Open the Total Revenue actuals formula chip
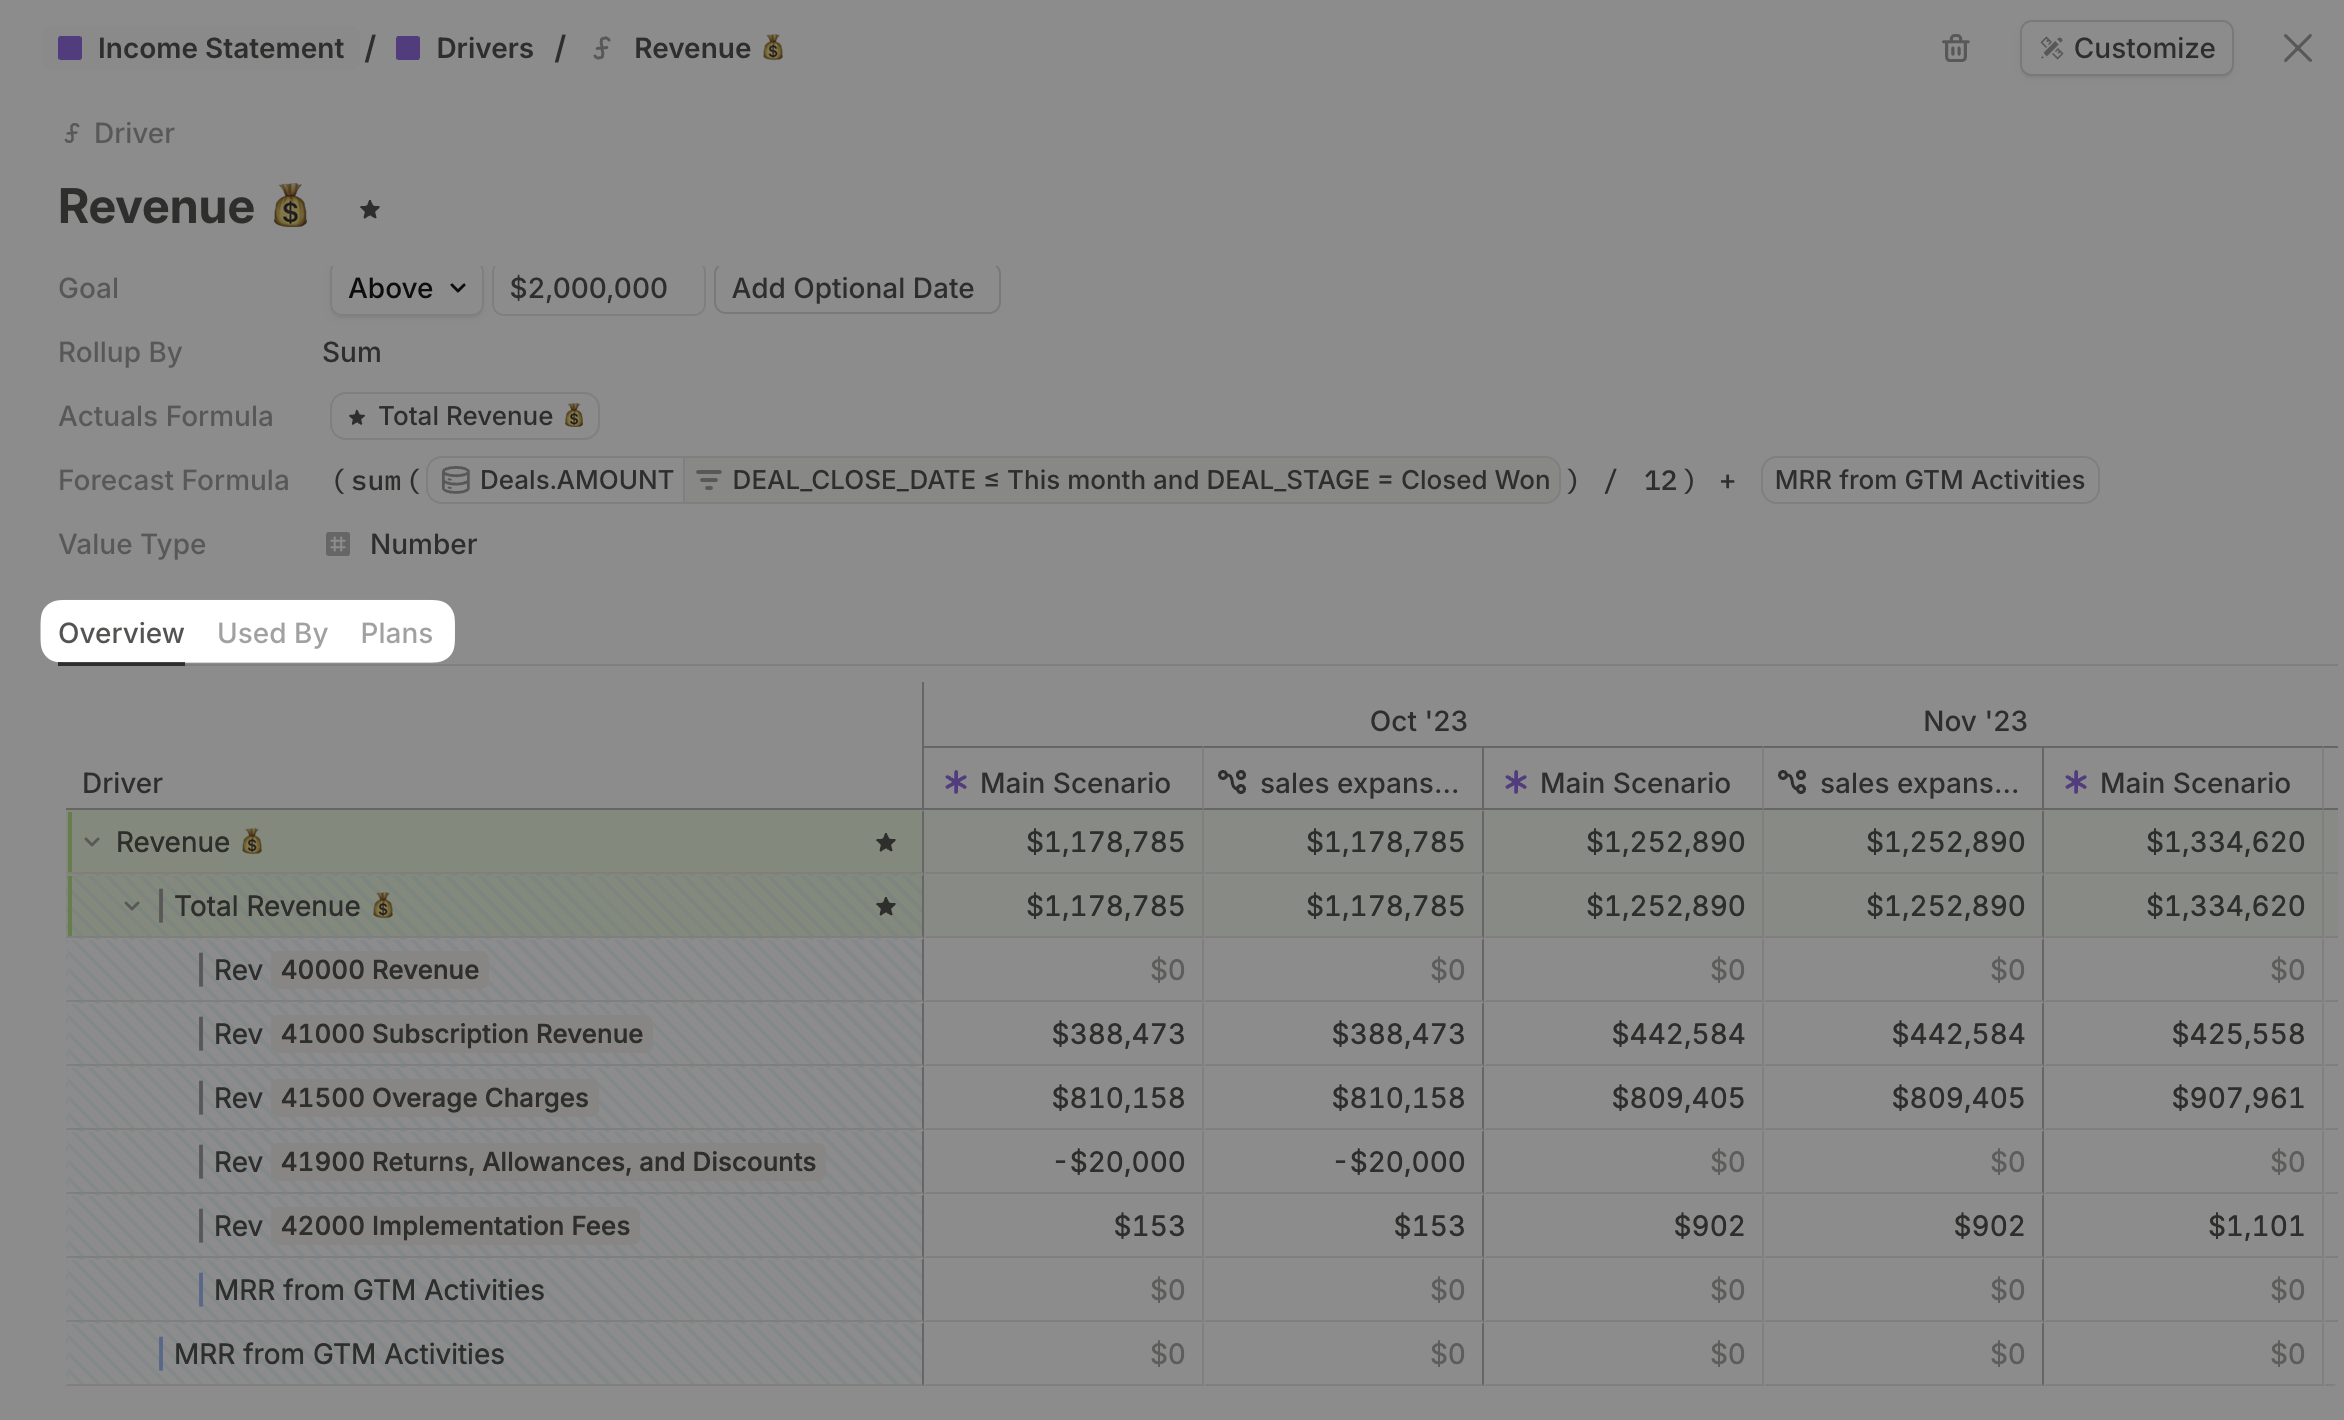This screenshot has height=1420, width=2344. coord(465,416)
